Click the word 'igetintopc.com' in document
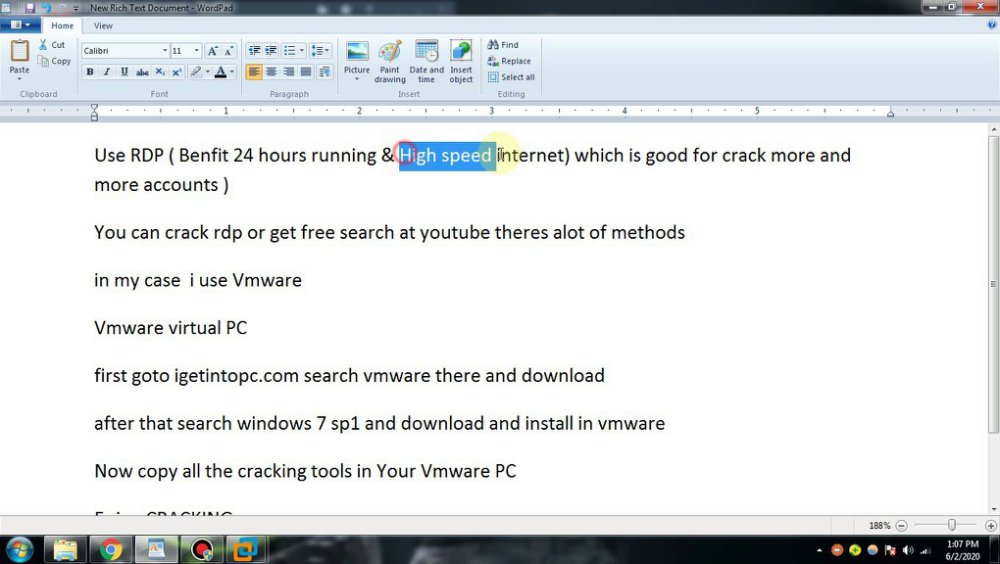Image resolution: width=1000 pixels, height=564 pixels. (x=237, y=375)
